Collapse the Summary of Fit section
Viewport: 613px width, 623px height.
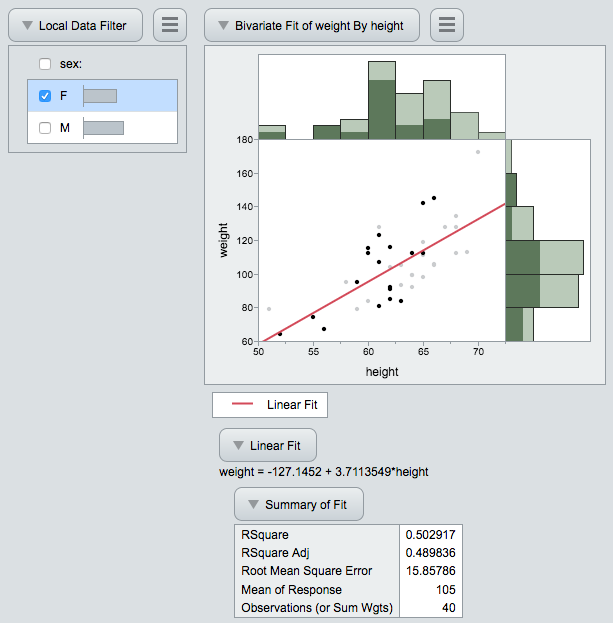point(252,504)
